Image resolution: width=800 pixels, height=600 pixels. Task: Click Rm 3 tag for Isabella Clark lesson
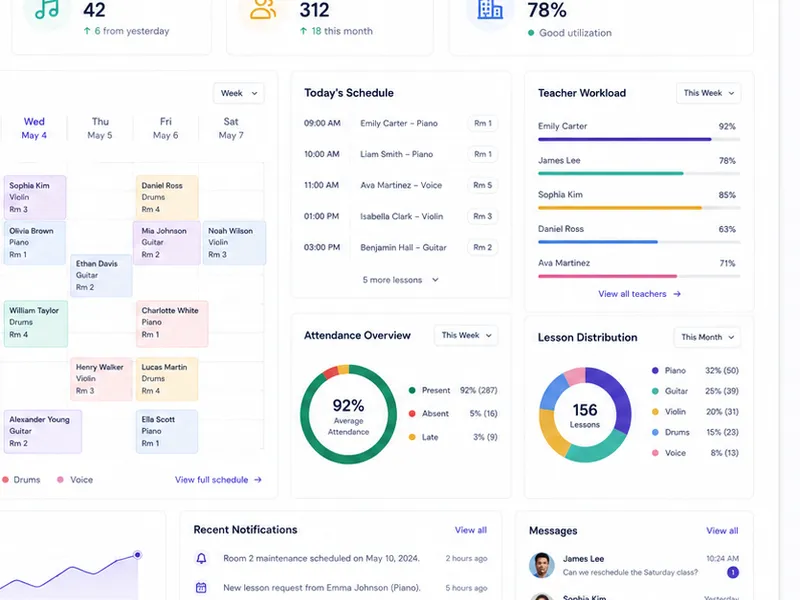click(x=483, y=216)
